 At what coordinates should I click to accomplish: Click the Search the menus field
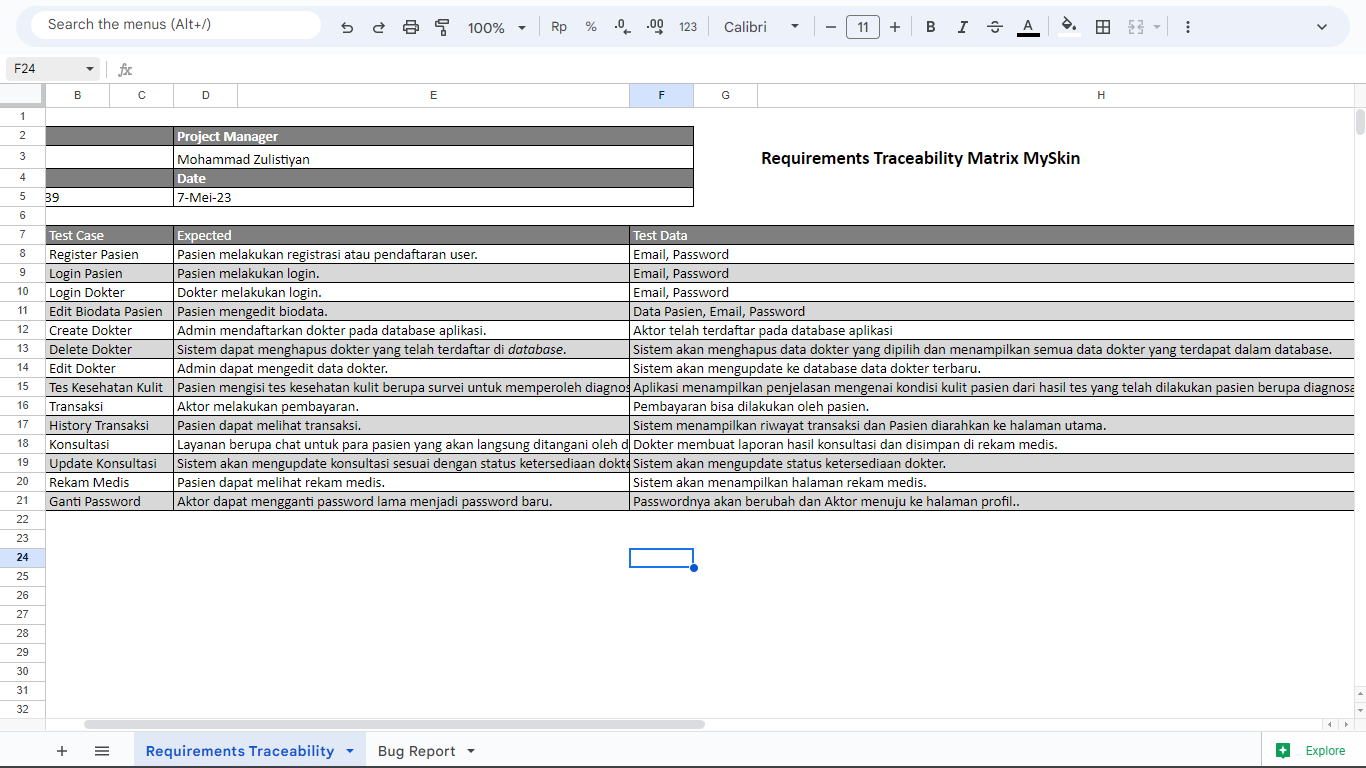pyautogui.click(x=175, y=25)
